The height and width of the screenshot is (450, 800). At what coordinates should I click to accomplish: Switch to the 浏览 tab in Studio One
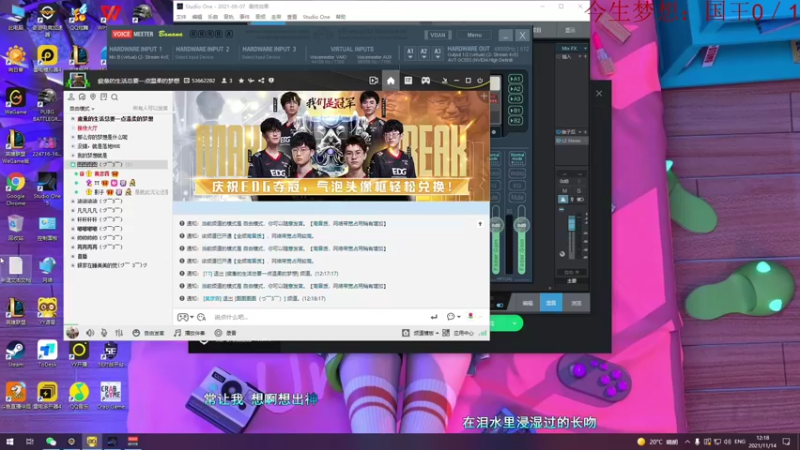pyautogui.click(x=576, y=303)
